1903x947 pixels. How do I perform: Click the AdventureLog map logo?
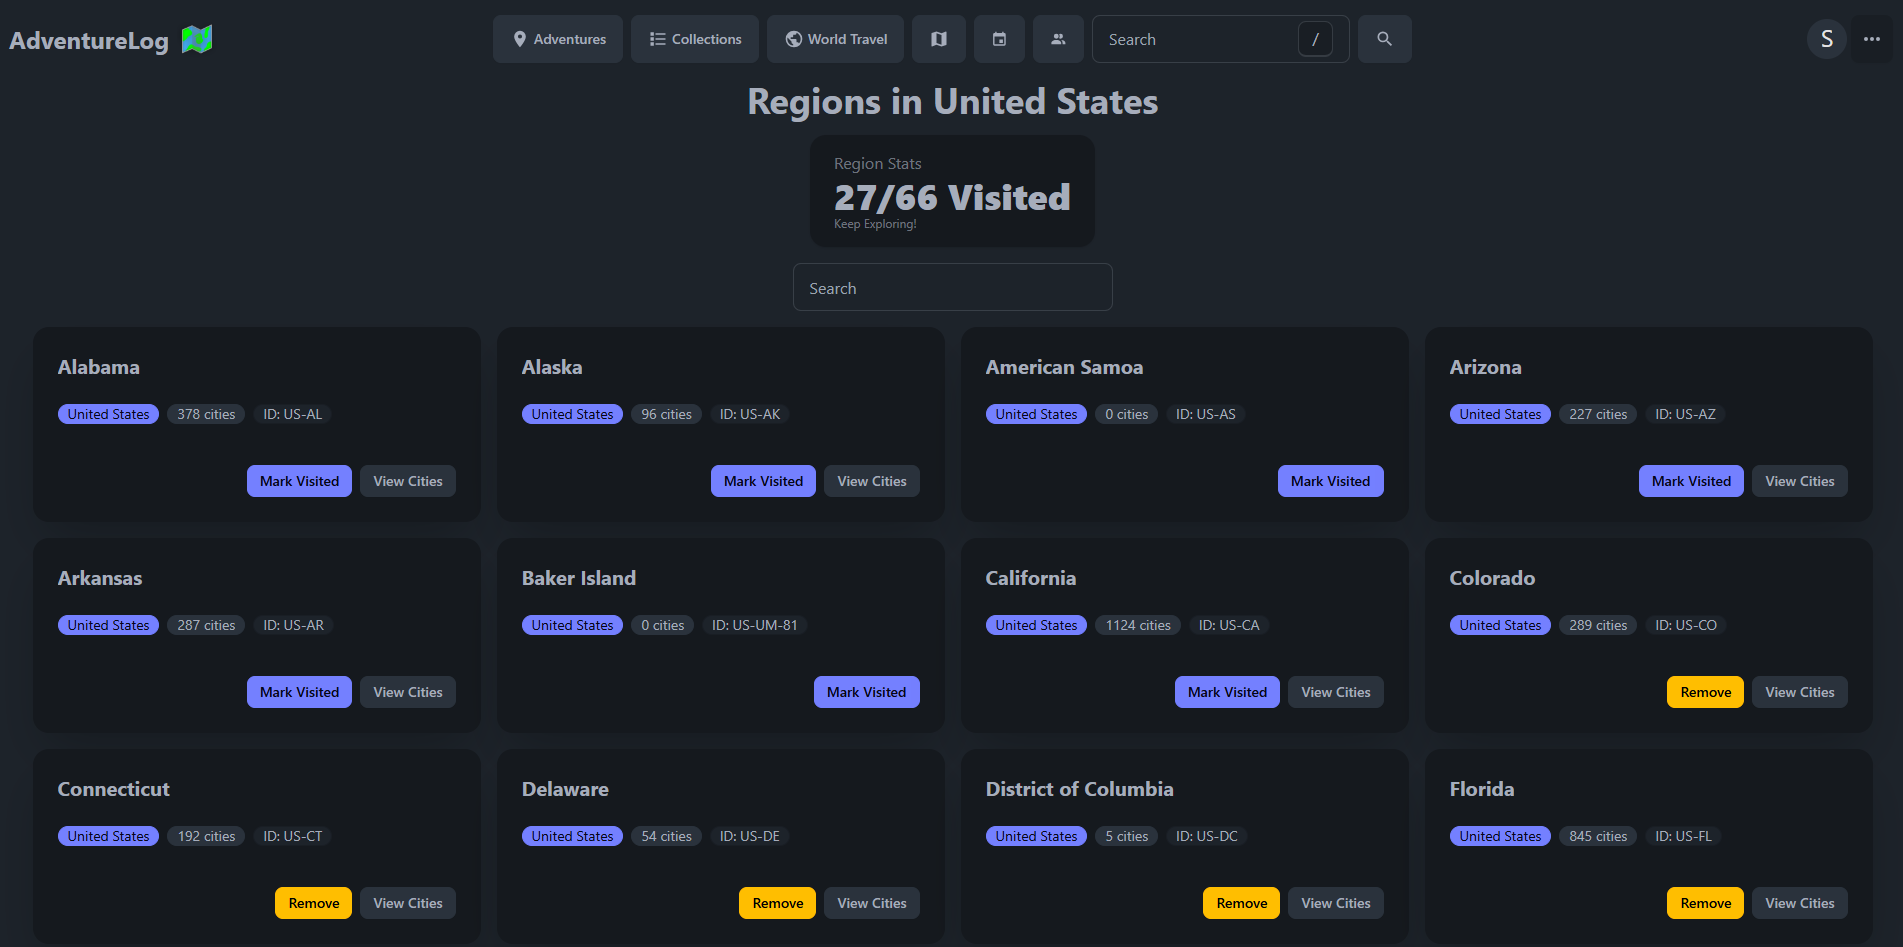pyautogui.click(x=196, y=39)
